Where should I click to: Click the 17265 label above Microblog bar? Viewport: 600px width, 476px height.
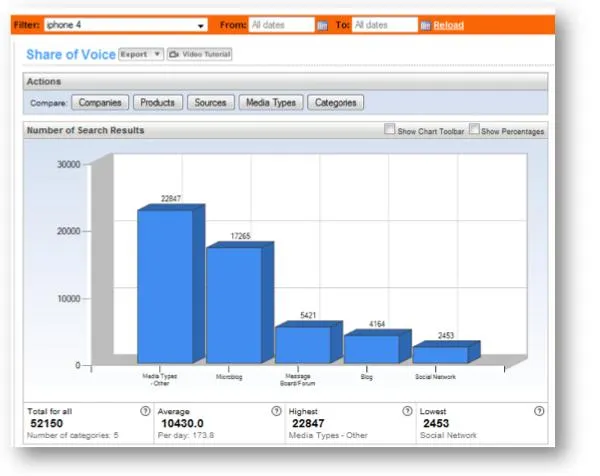(241, 236)
